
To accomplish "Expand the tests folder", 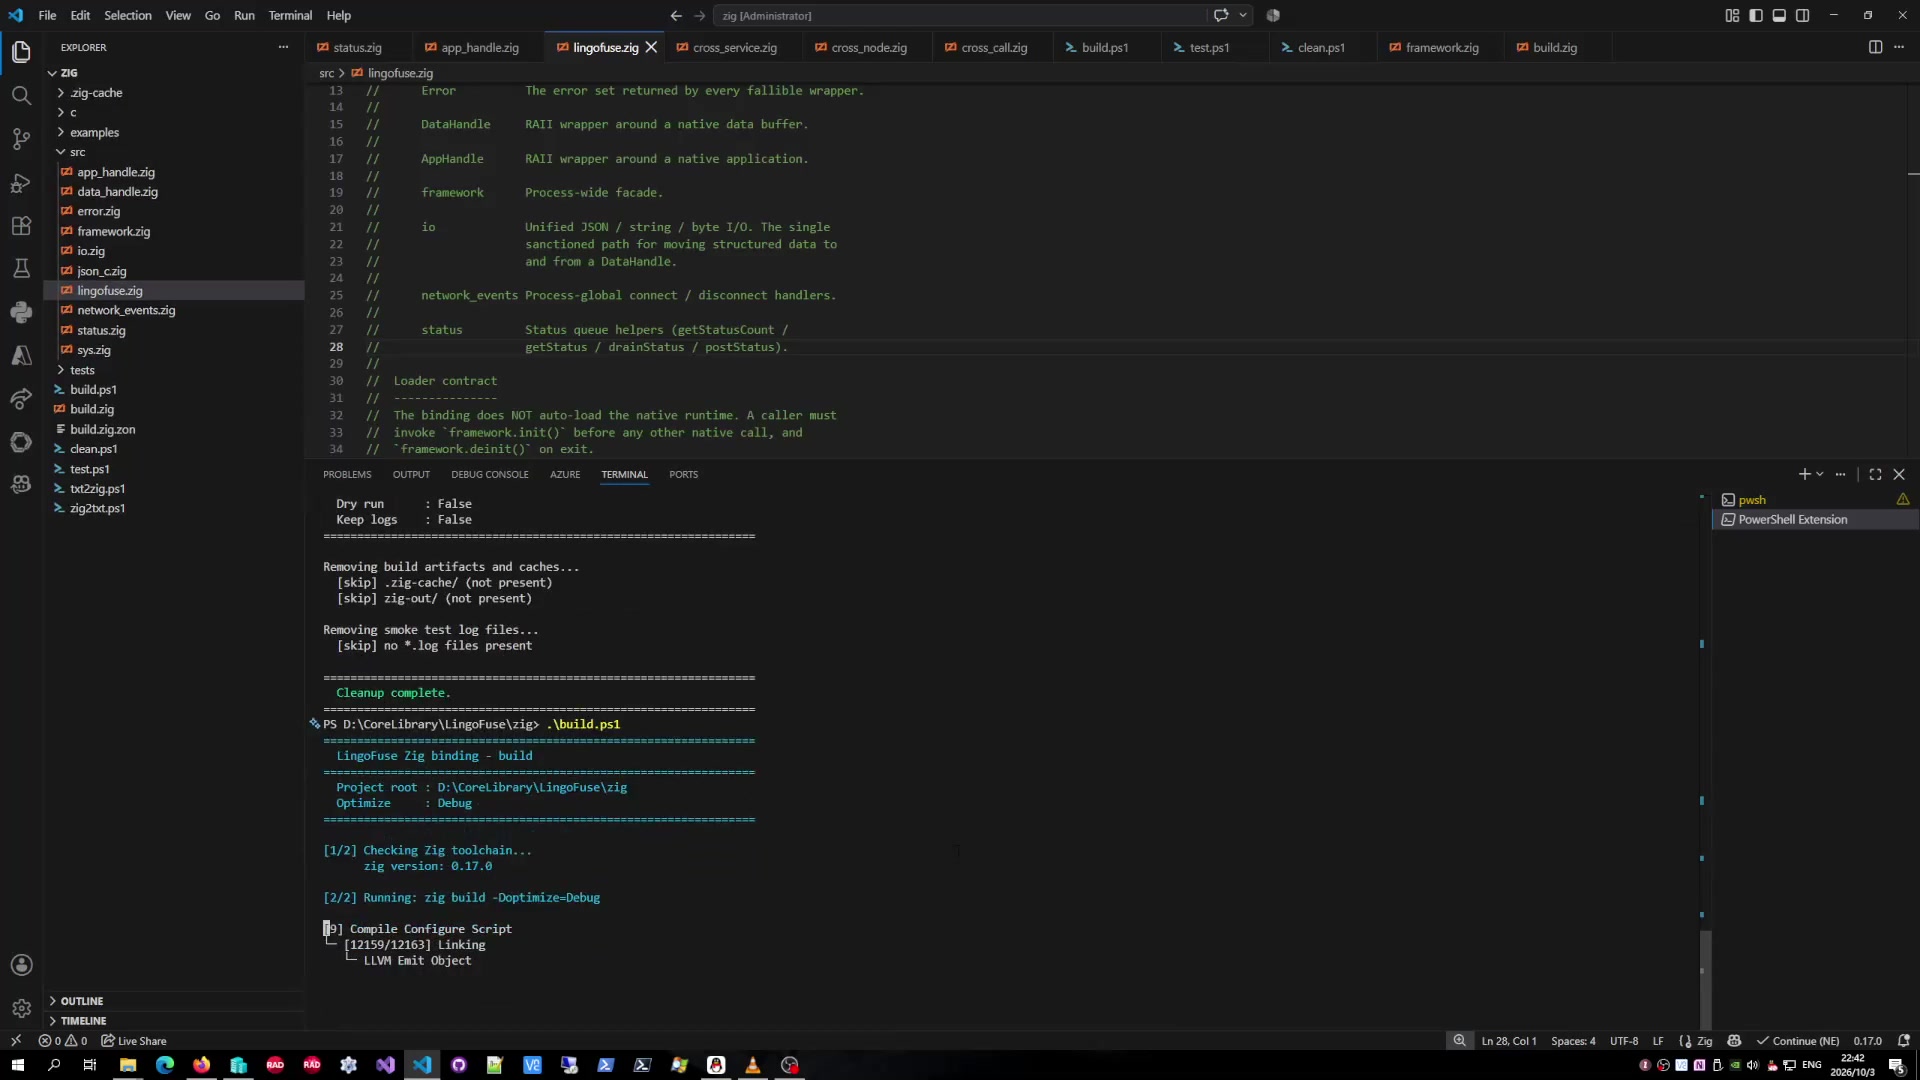I will [82, 370].
